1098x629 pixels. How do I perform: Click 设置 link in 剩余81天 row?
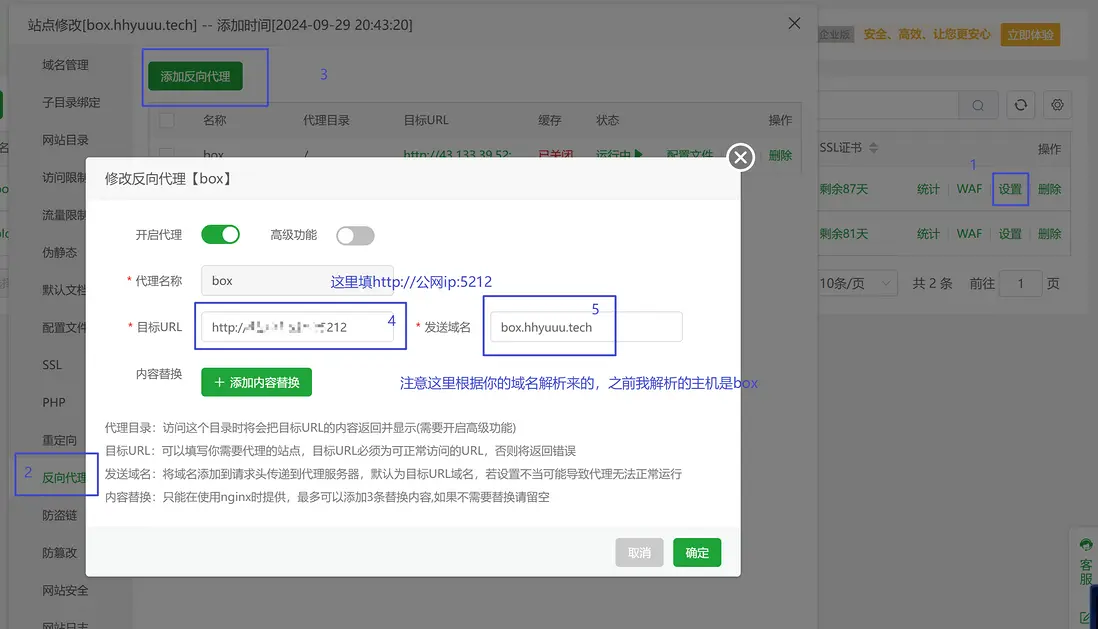pyautogui.click(x=1010, y=234)
